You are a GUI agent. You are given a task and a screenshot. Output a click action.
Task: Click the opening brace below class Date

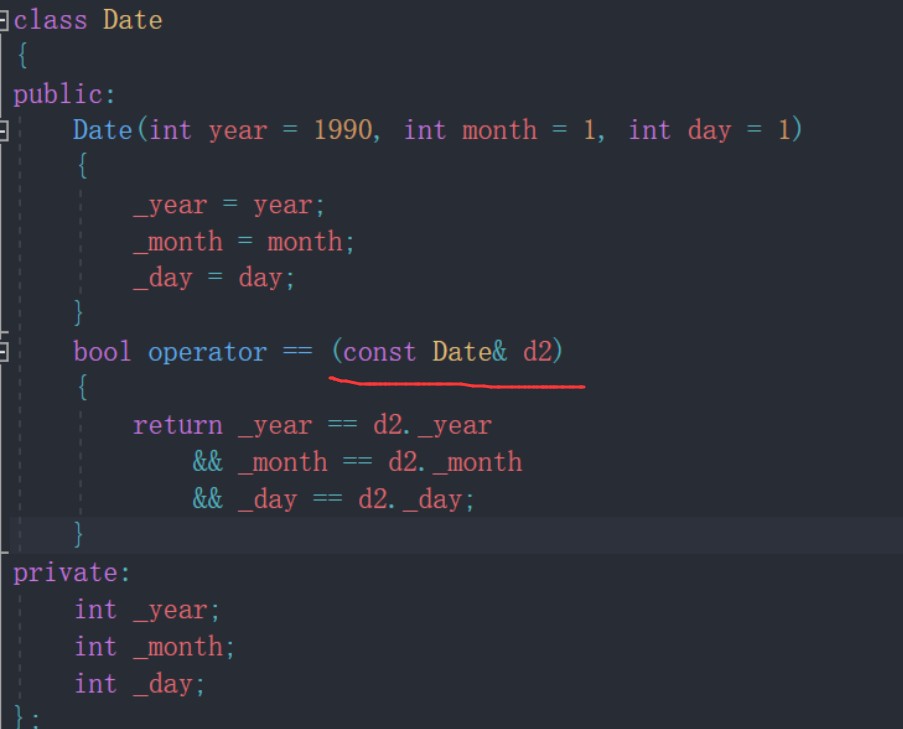coord(23,56)
